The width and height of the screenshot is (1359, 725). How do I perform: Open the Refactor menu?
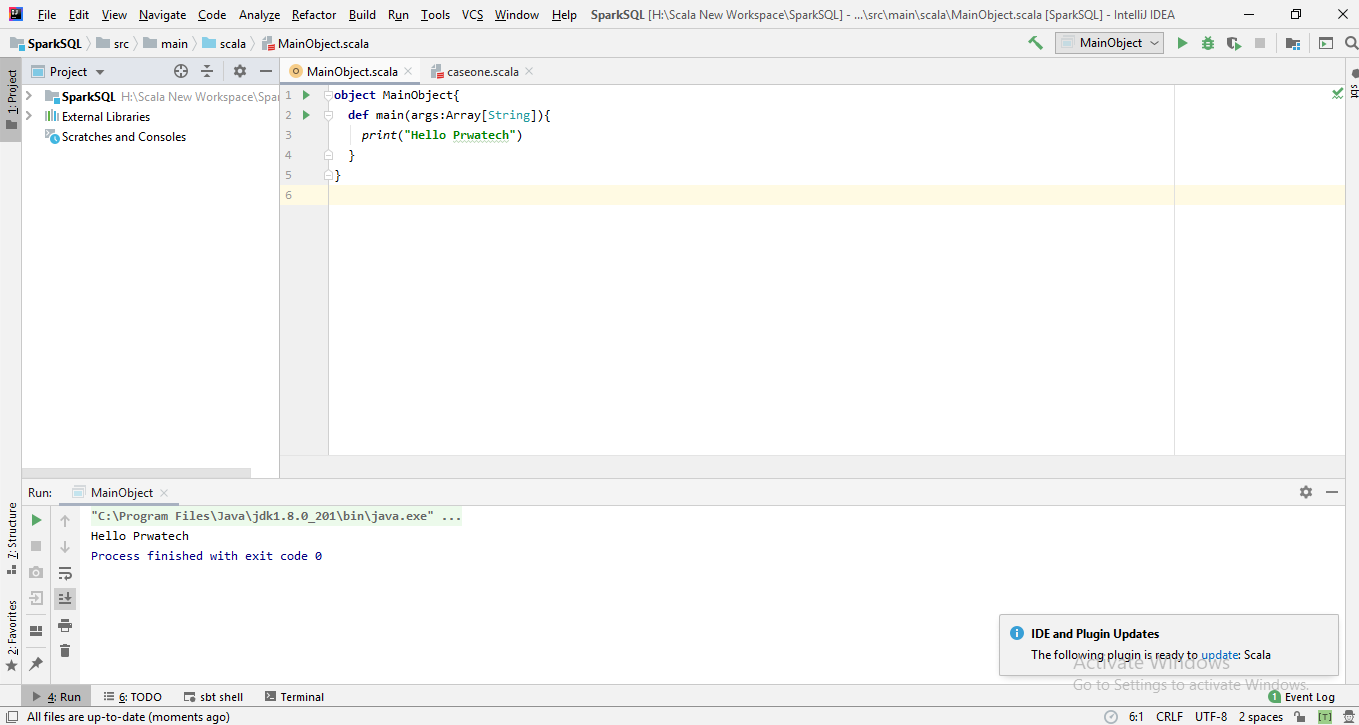coord(314,15)
